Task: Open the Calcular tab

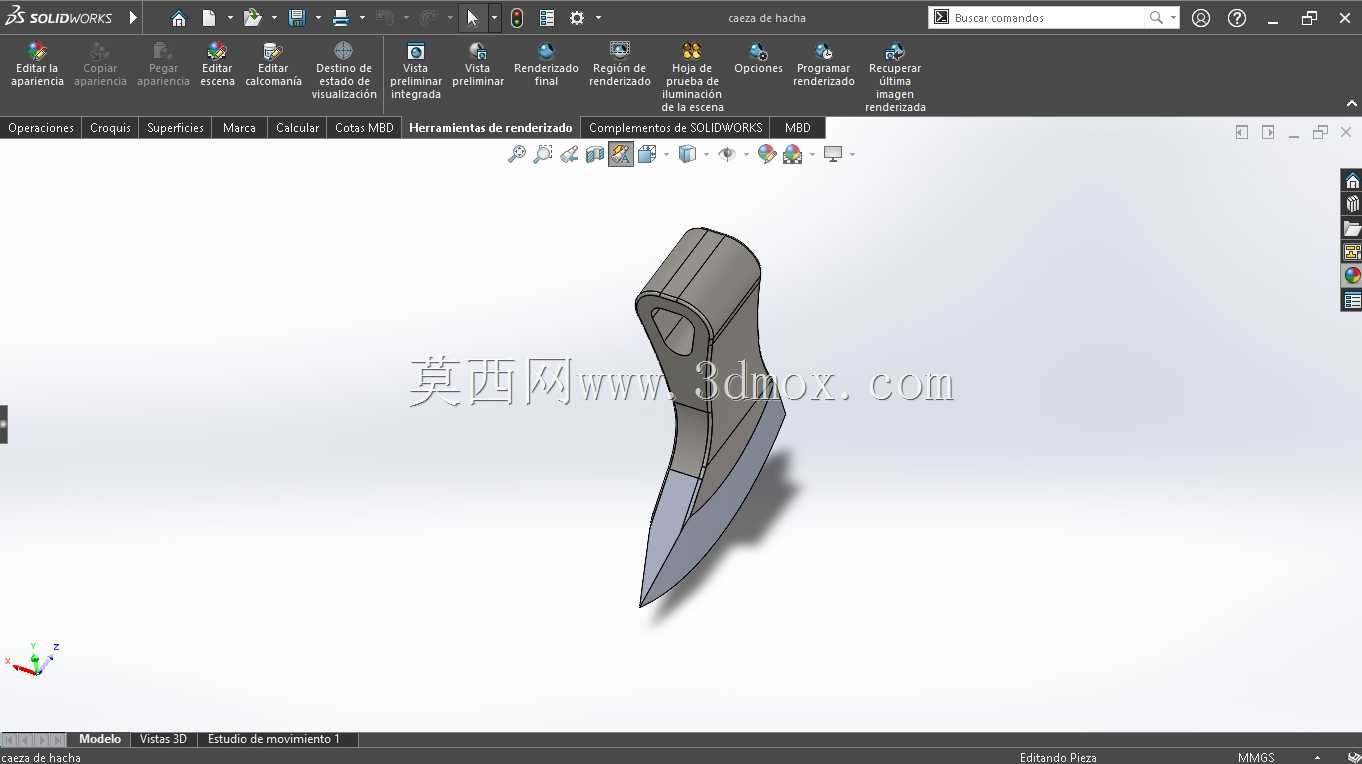Action: (x=297, y=128)
